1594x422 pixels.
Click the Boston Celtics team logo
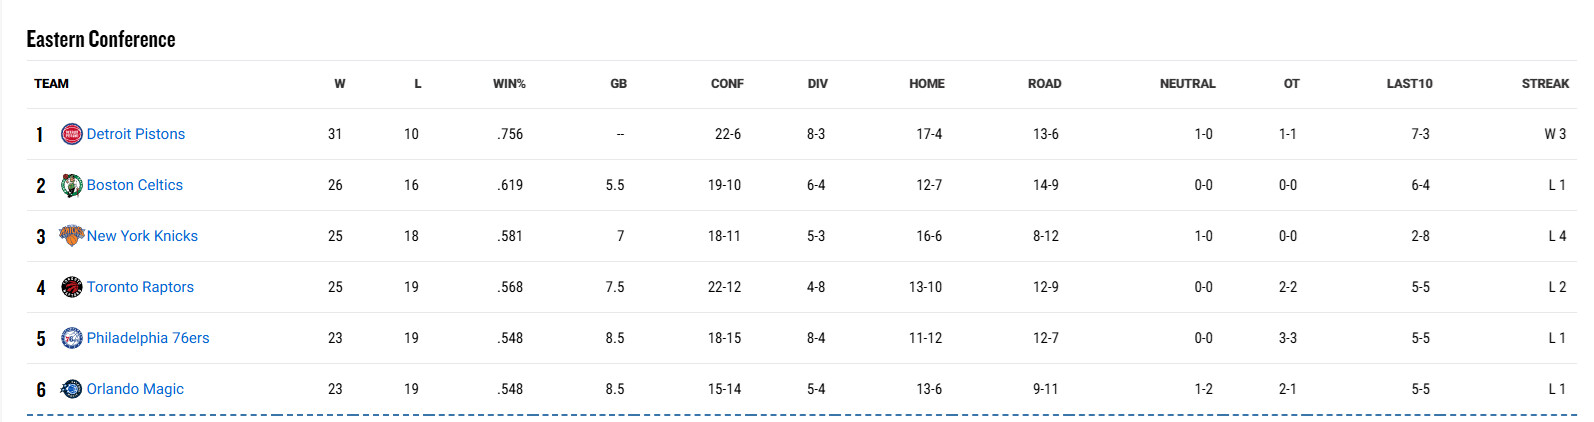72,185
